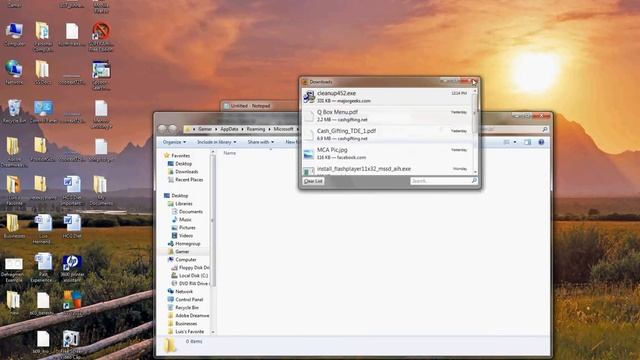Toggle the preview pane icon
640x360 pixels.
527,142
